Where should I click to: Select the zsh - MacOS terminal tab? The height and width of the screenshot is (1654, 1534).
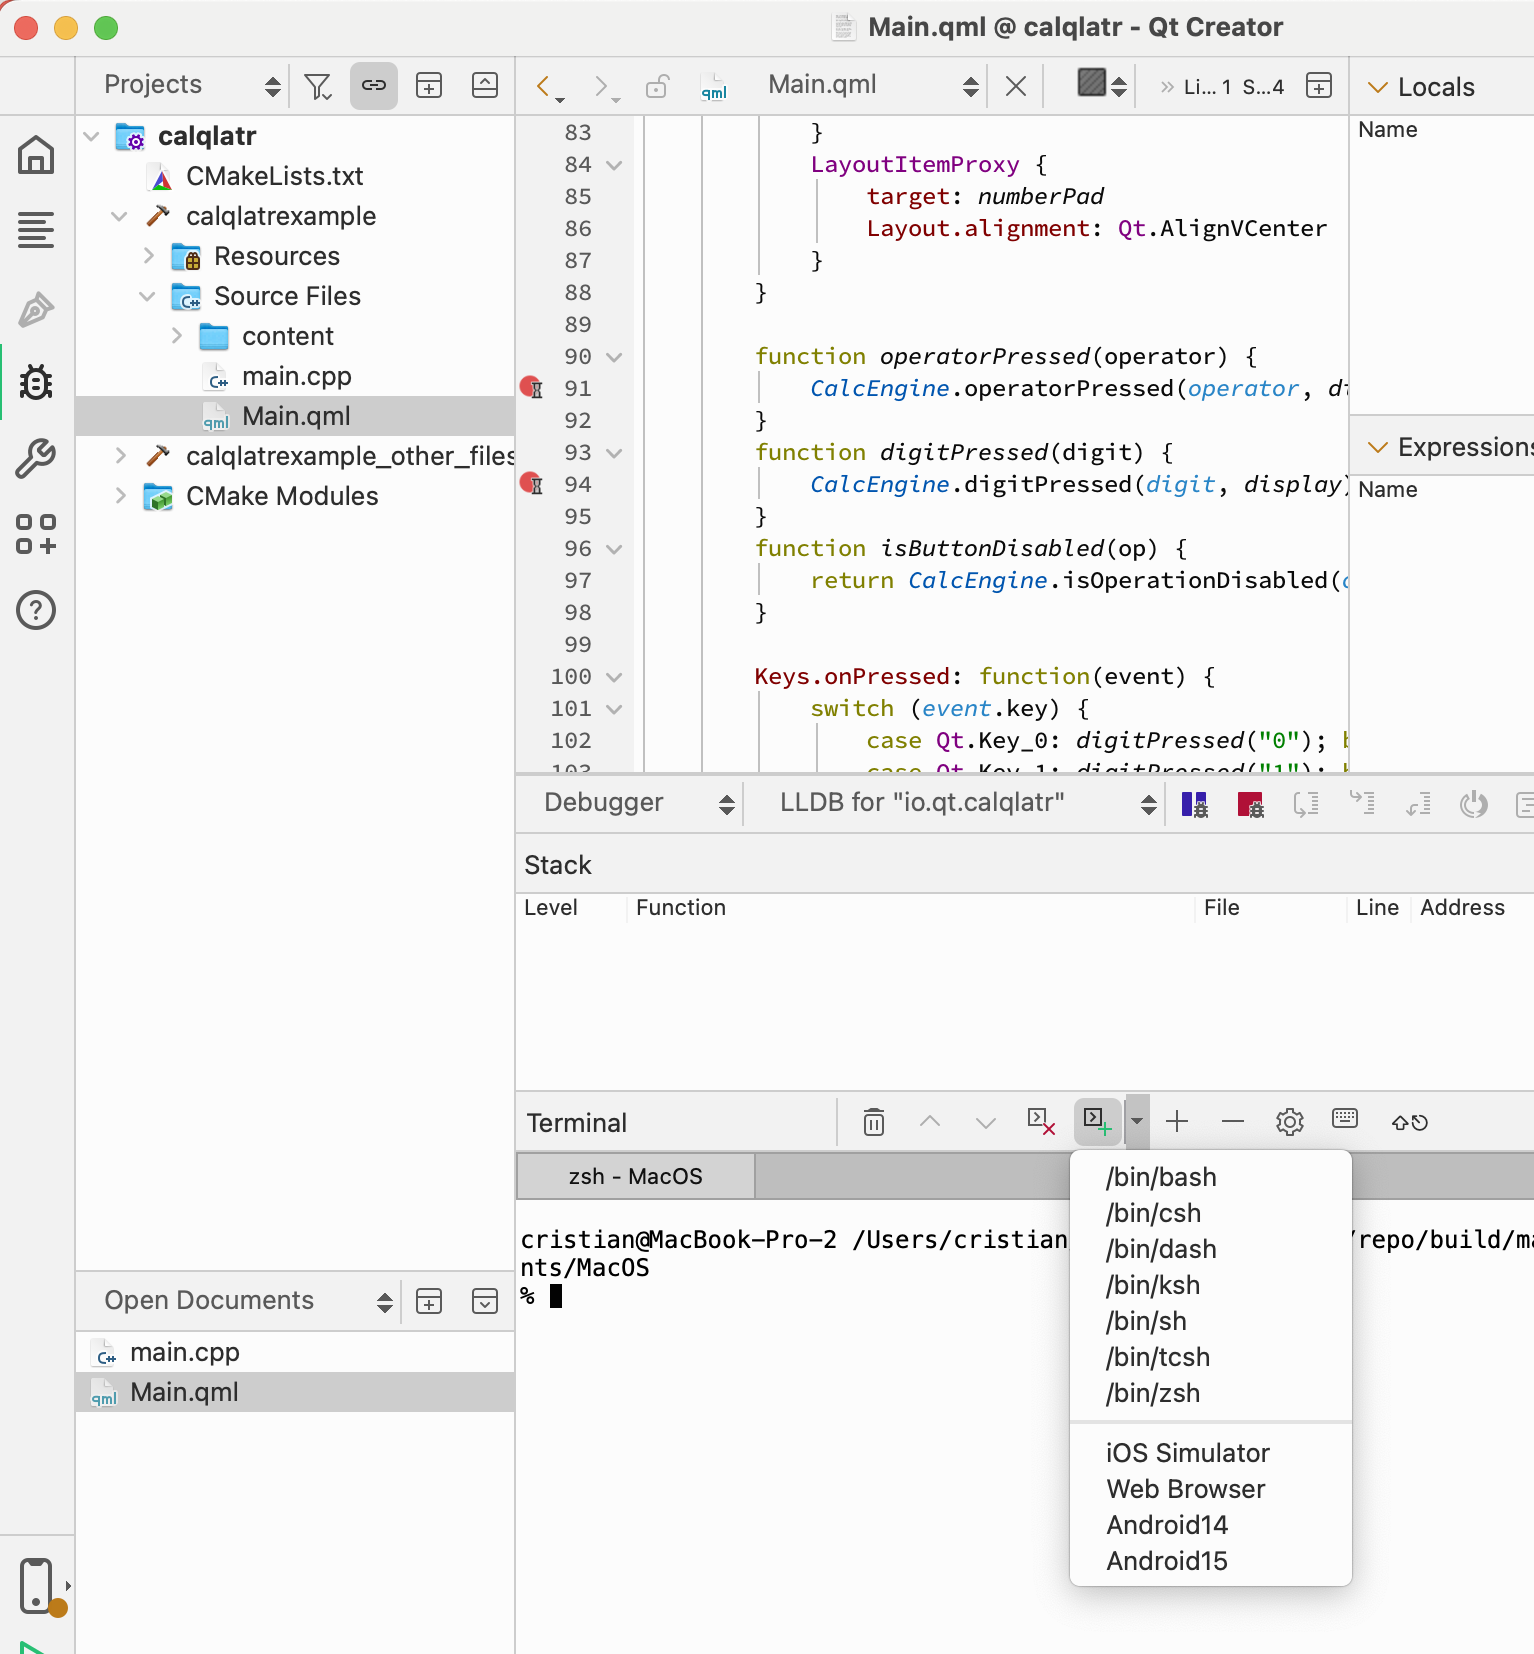[x=635, y=1176]
